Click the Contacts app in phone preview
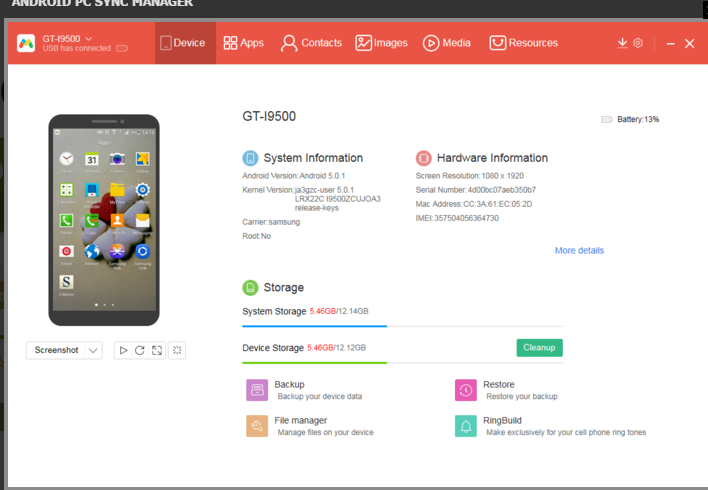The width and height of the screenshot is (708, 490). [x=117, y=220]
